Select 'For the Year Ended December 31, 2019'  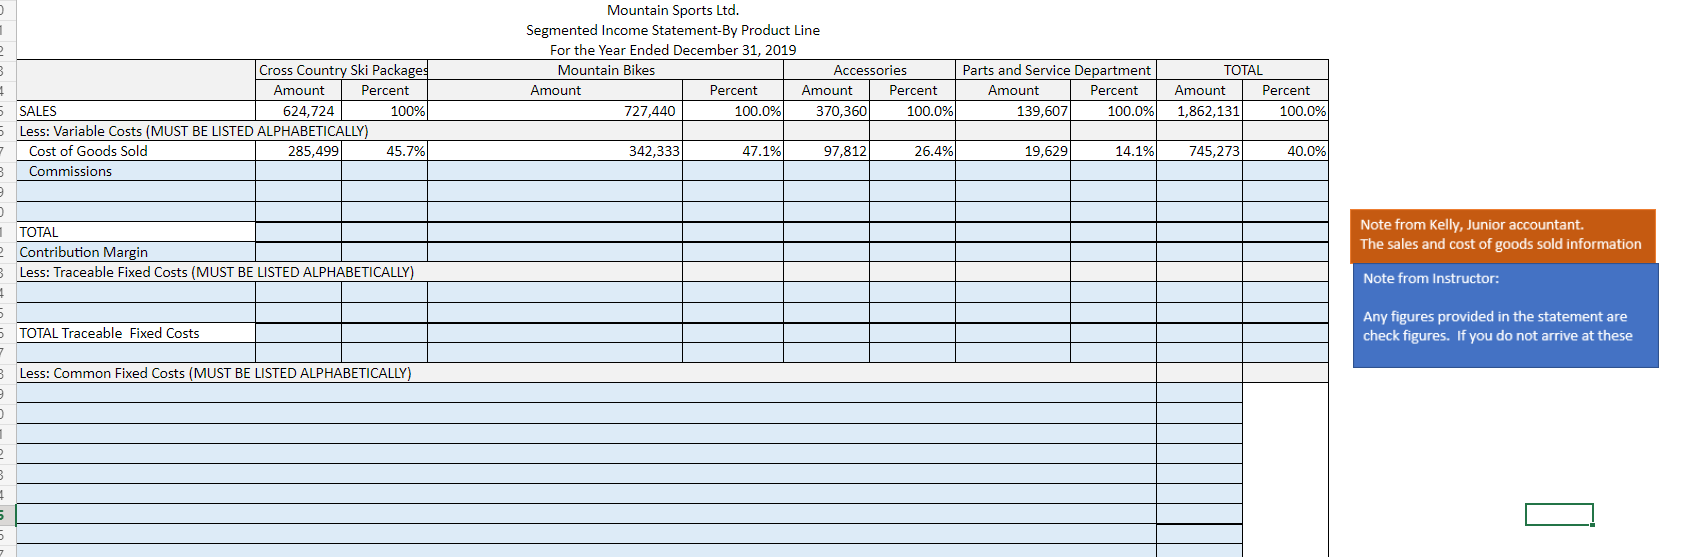pos(673,50)
